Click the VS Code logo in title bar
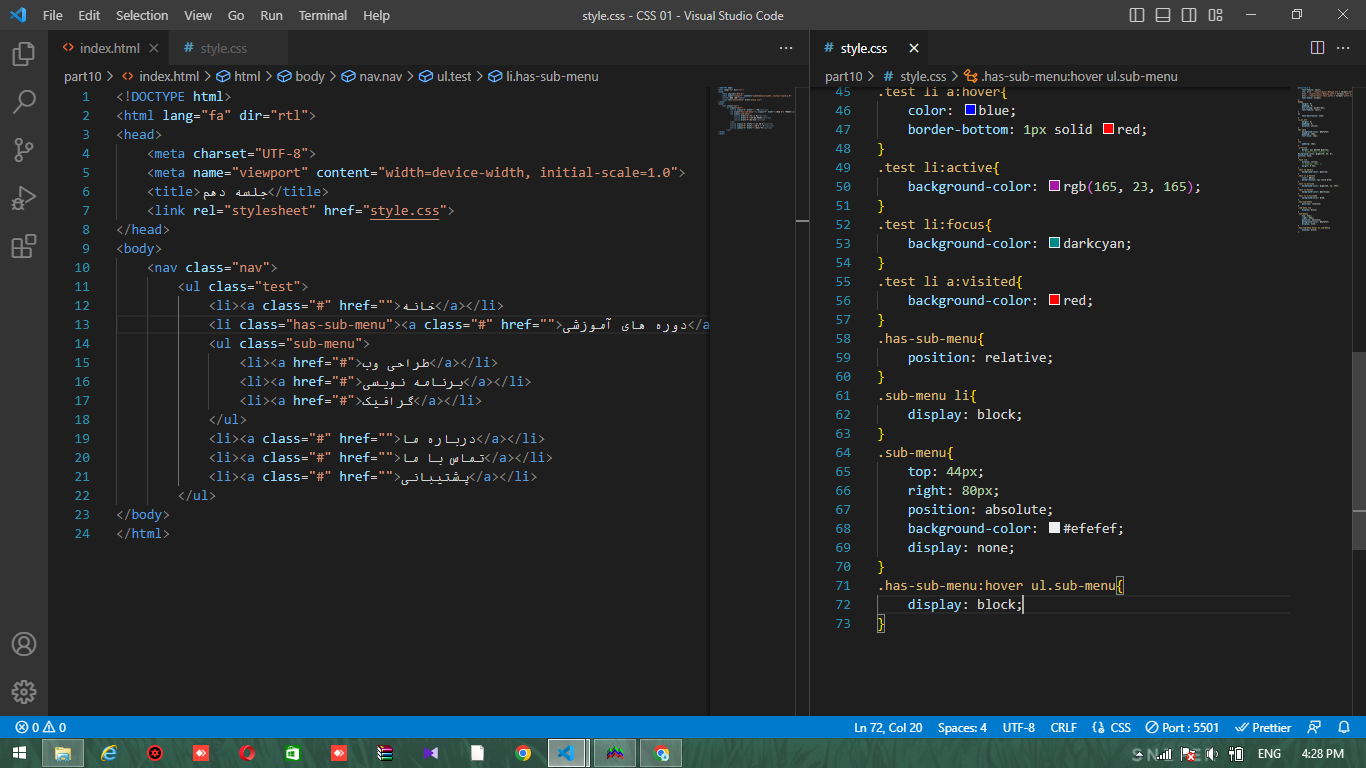The image size is (1366, 768). 17,15
